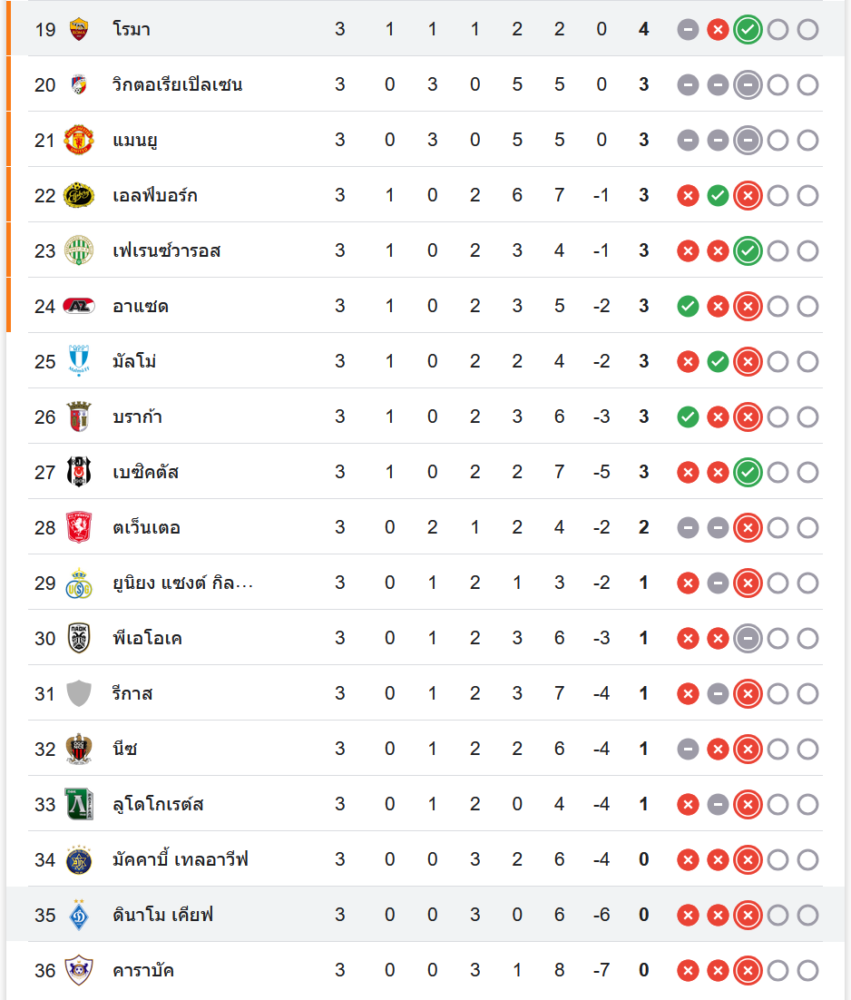Click the Malmo club crest icon
Image resolution: width=851 pixels, height=1000 pixels.
(x=79, y=361)
